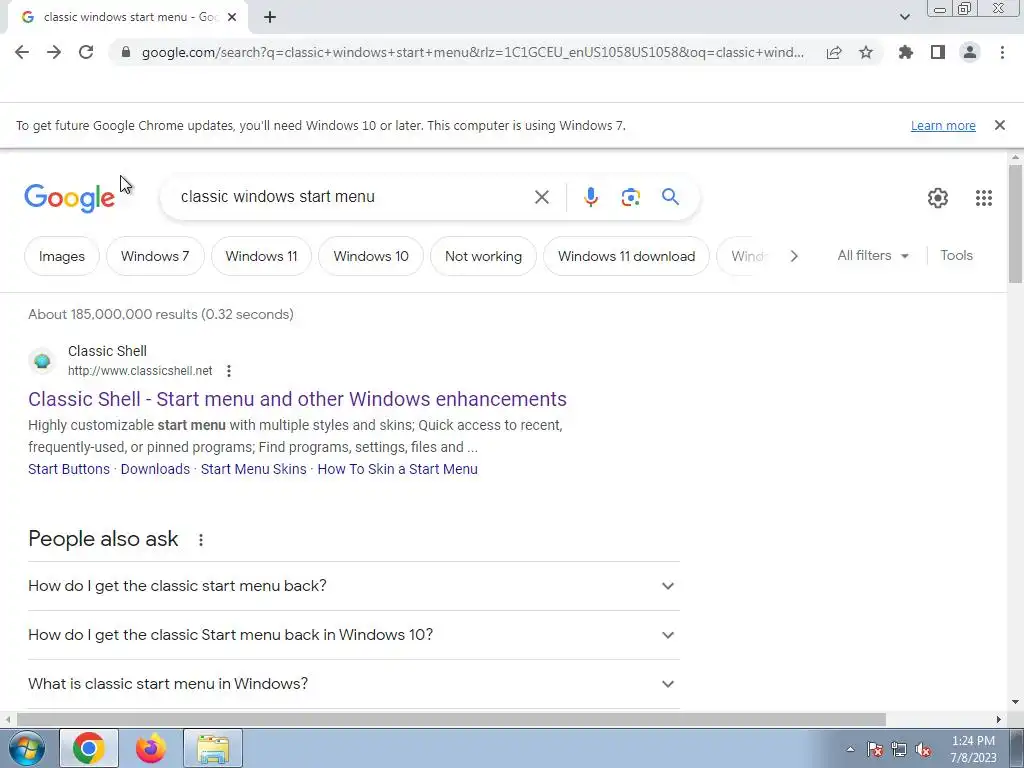Click the padlock site info icon
1024x768 pixels.
pyautogui.click(x=126, y=52)
